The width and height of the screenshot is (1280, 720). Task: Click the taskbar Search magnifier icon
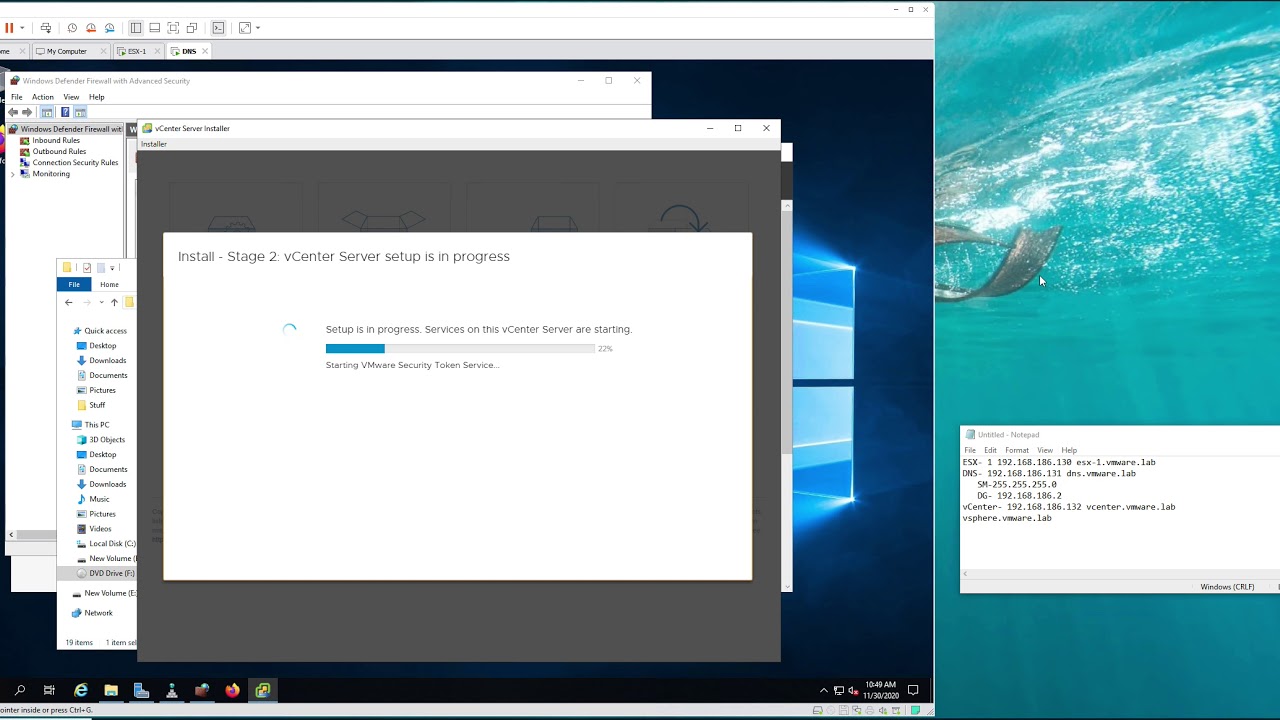19,690
